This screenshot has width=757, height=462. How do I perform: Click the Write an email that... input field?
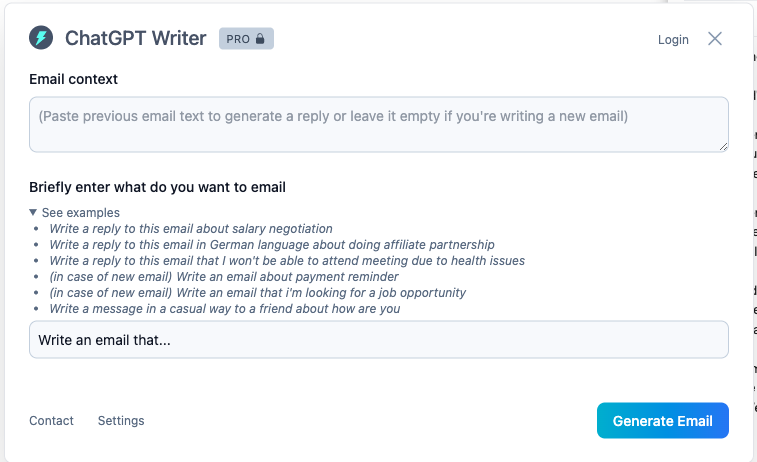378,339
